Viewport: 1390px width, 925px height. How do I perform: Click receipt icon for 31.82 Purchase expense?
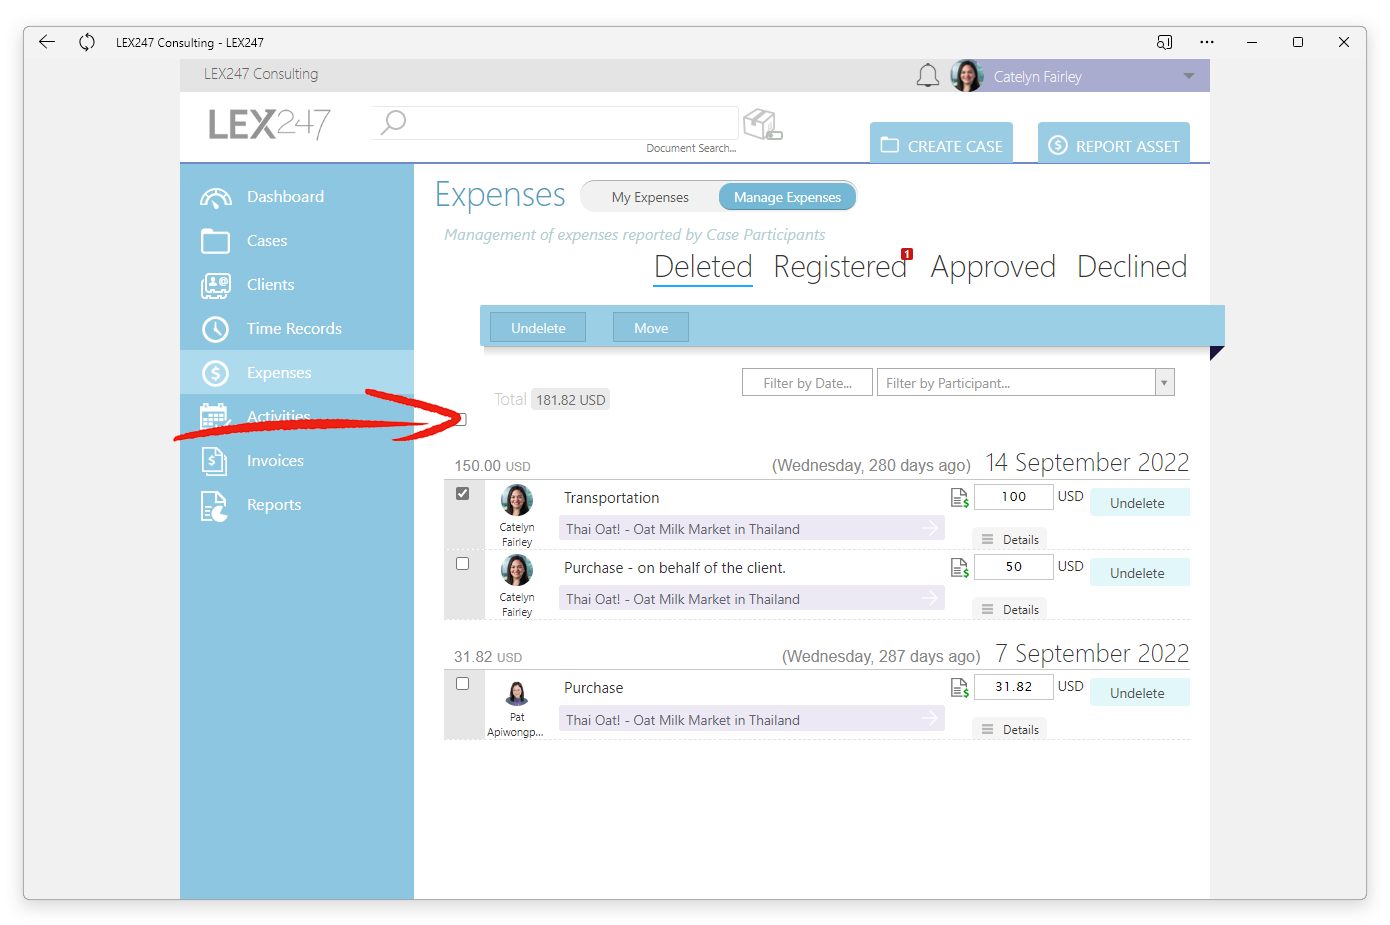click(x=960, y=688)
